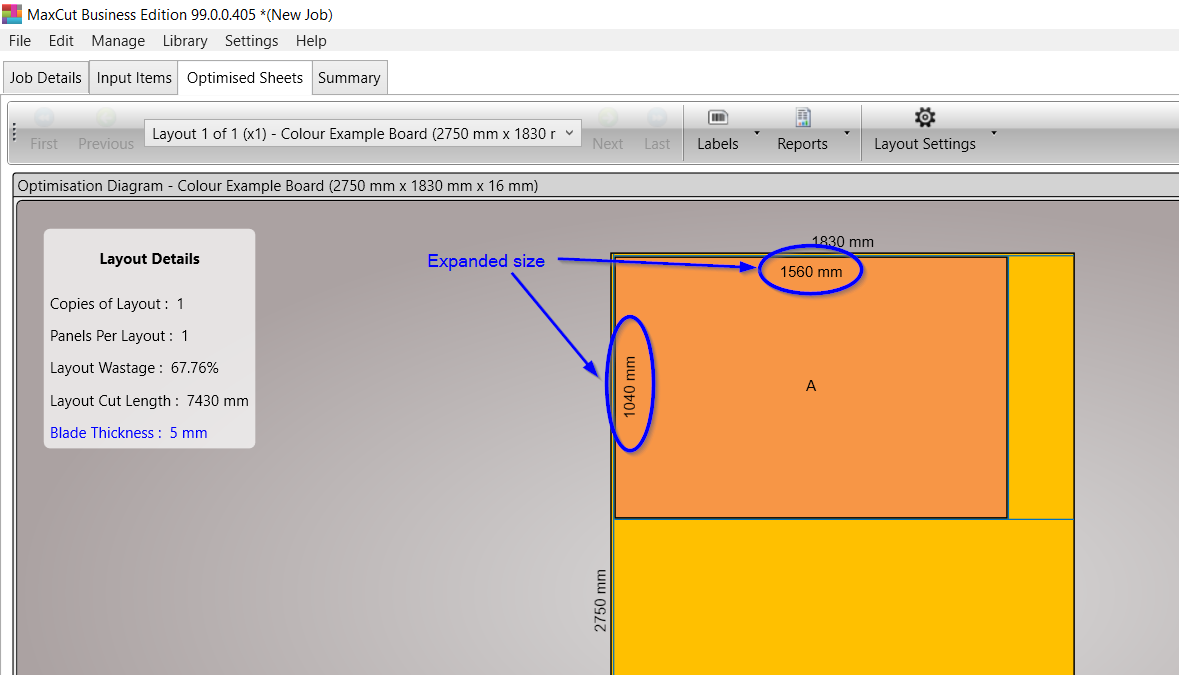1179x675 pixels.
Task: Click the Labels barcode icon
Action: pyautogui.click(x=718, y=117)
